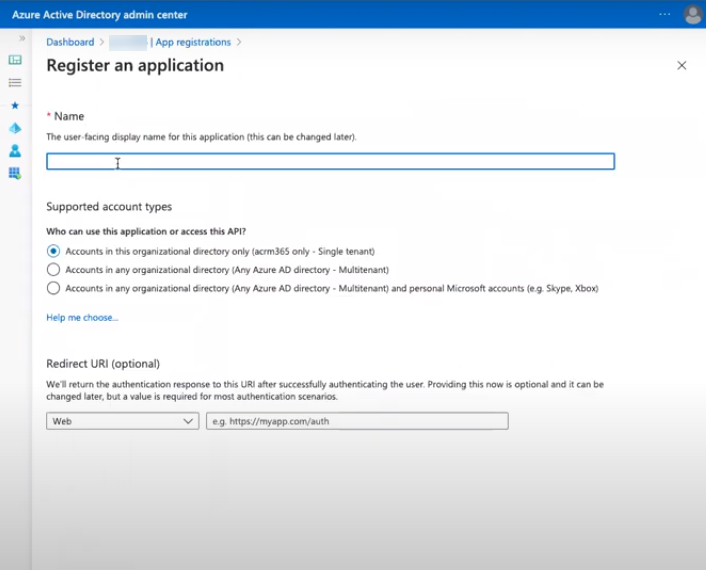Open Azure Active Directory pyramid icon

15,128
